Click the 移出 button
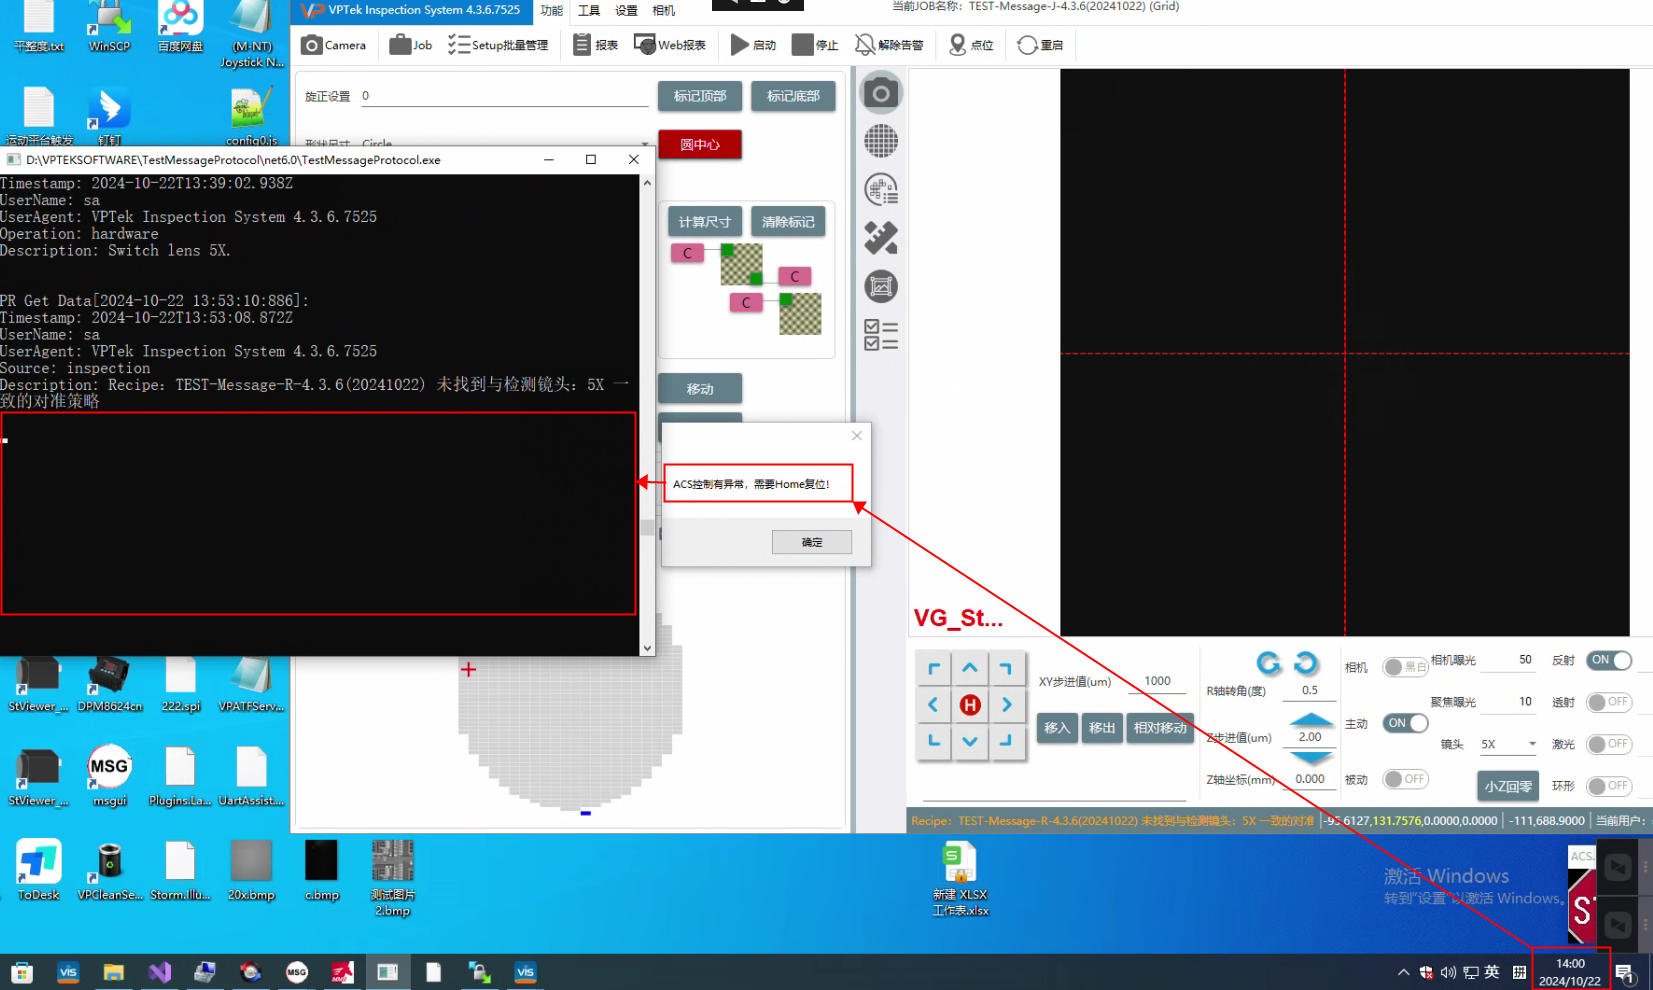Screen dimensions: 1653x990 coord(1102,728)
